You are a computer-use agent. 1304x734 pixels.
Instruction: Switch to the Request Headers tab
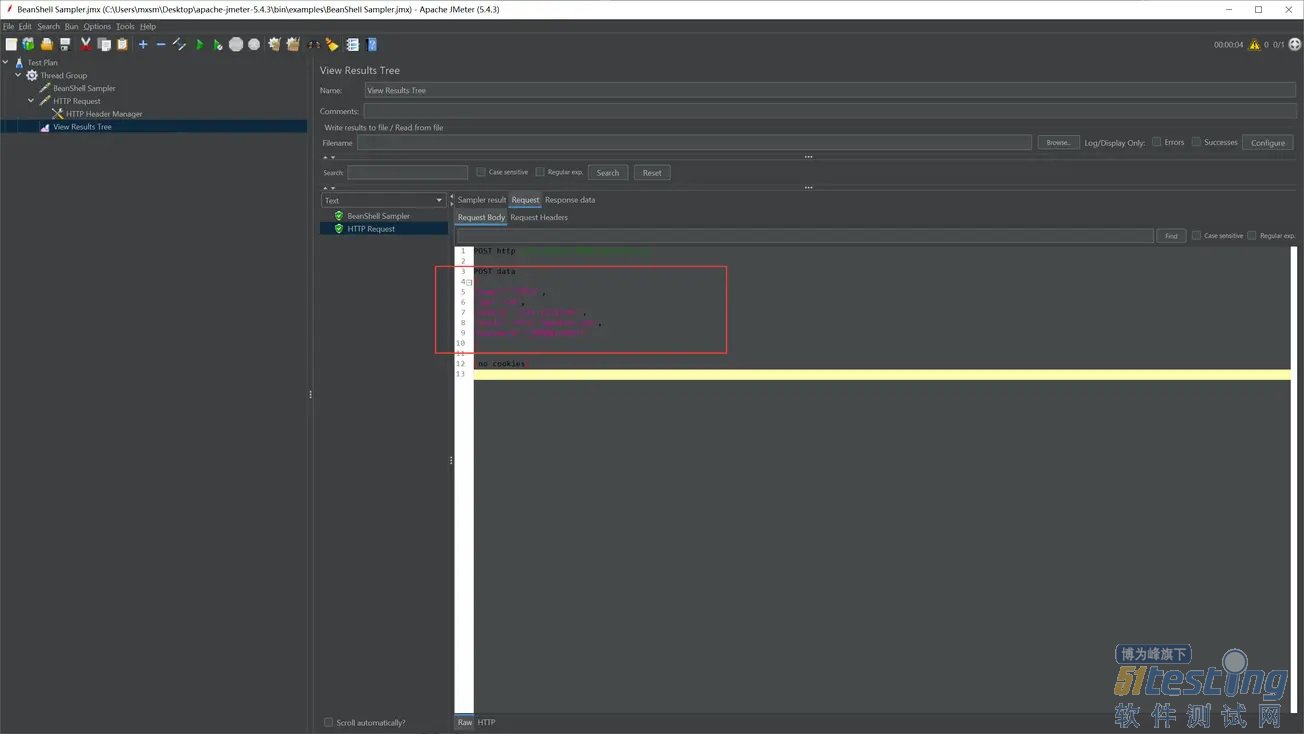[539, 217]
